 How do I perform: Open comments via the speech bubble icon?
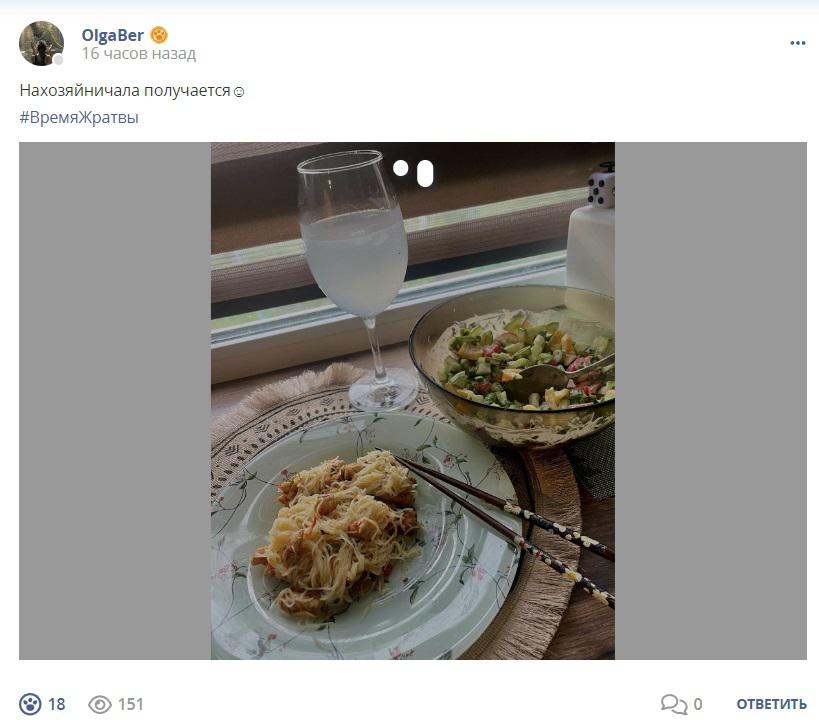point(674,704)
